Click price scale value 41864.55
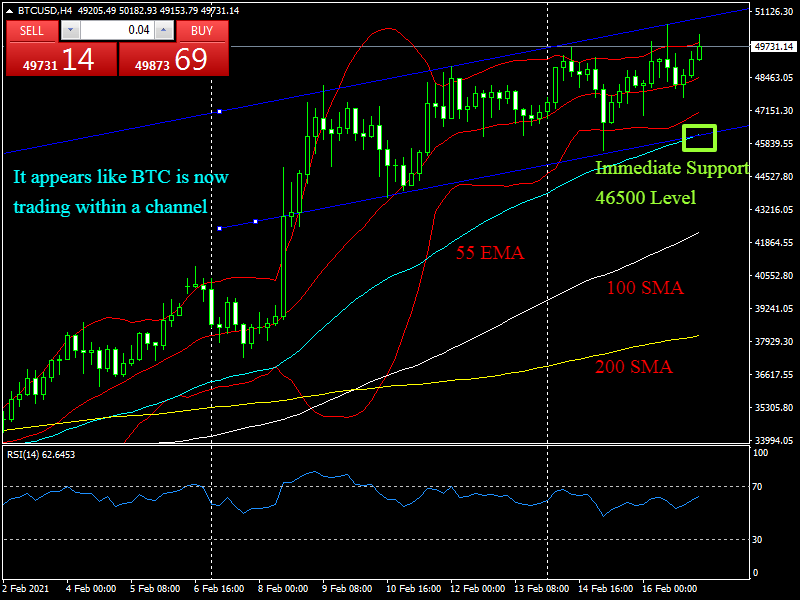Image resolution: width=800 pixels, height=600 pixels. 774,242
